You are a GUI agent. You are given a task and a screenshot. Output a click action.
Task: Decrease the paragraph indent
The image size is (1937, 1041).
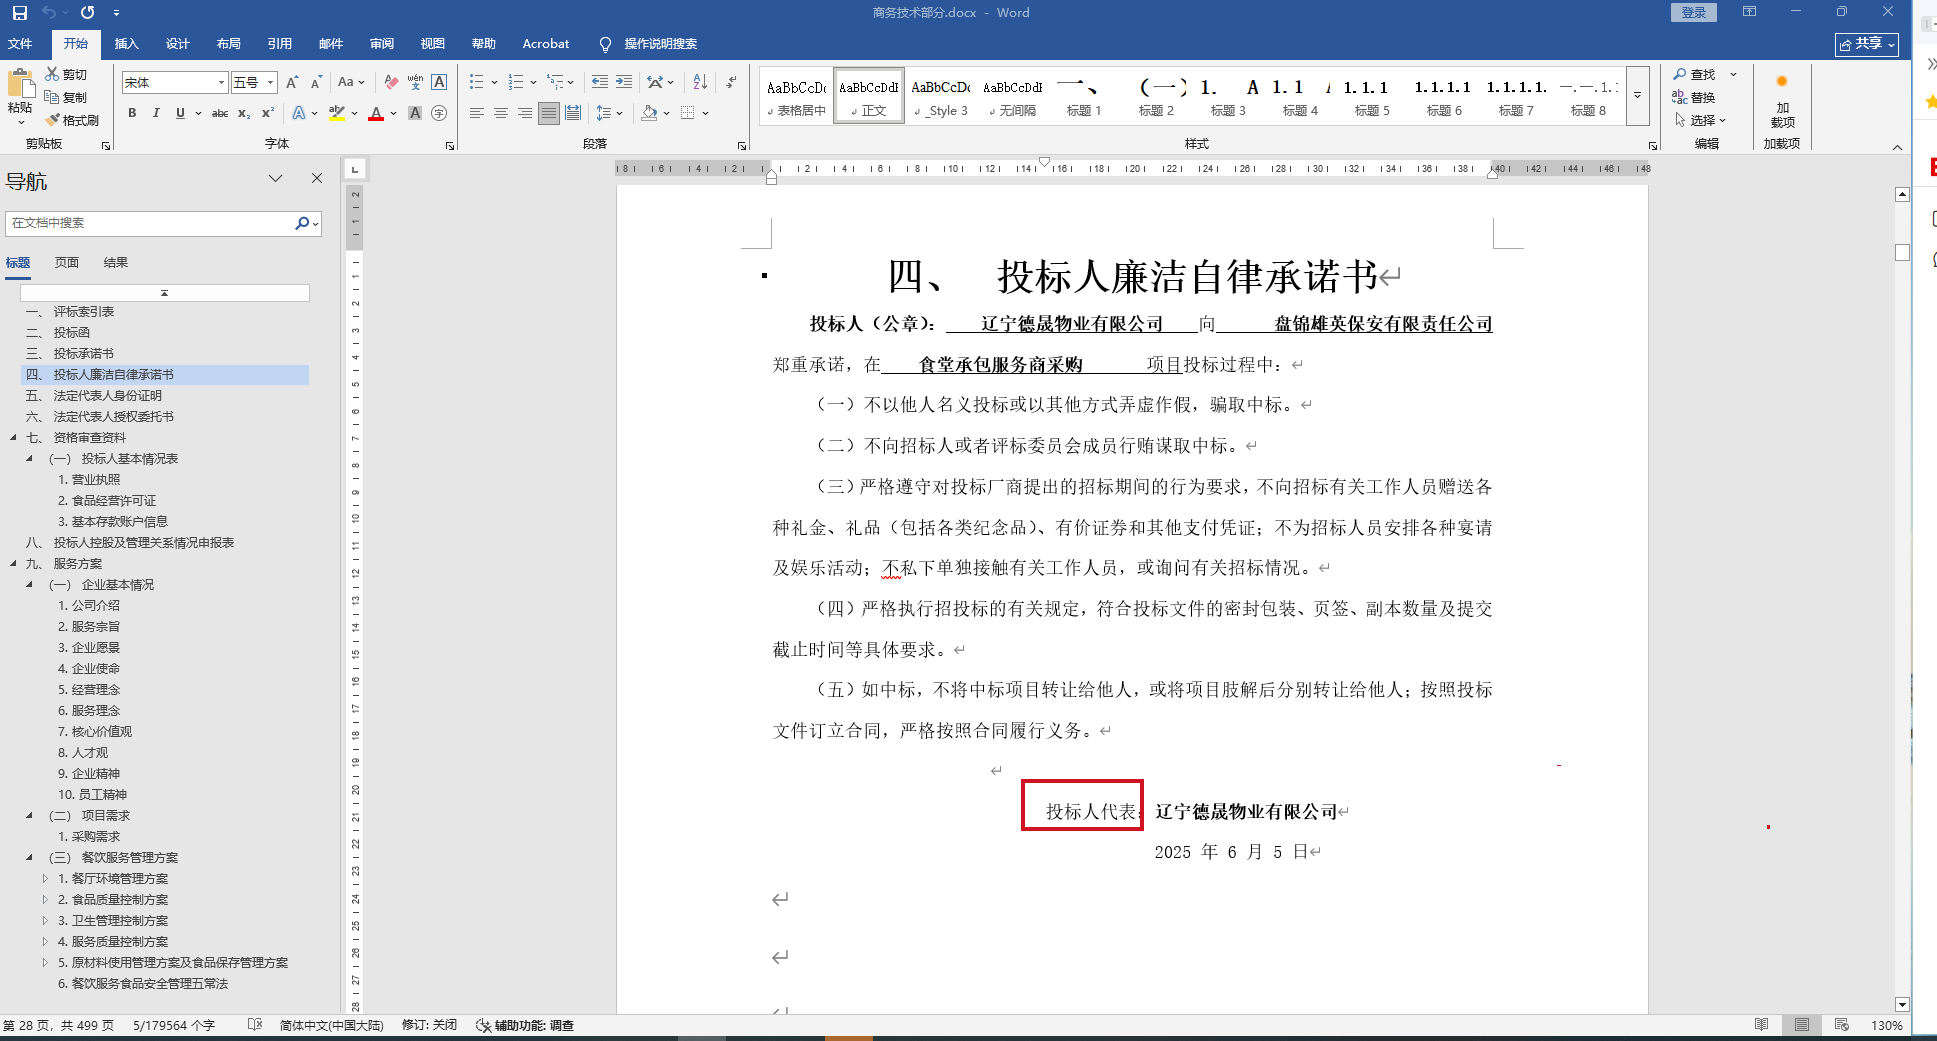(600, 82)
